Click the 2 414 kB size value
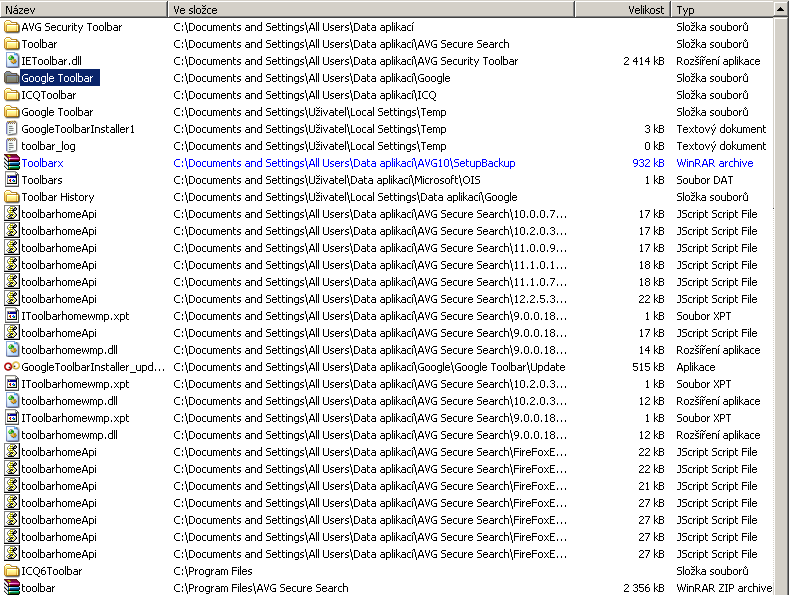 [644, 61]
